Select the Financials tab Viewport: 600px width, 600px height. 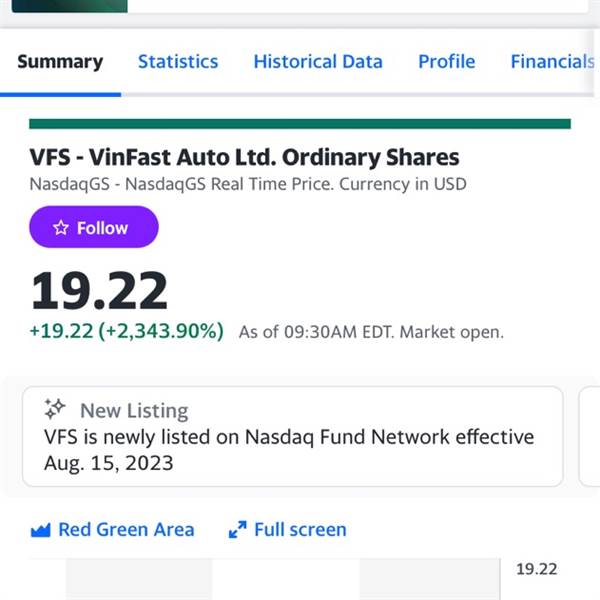(553, 62)
